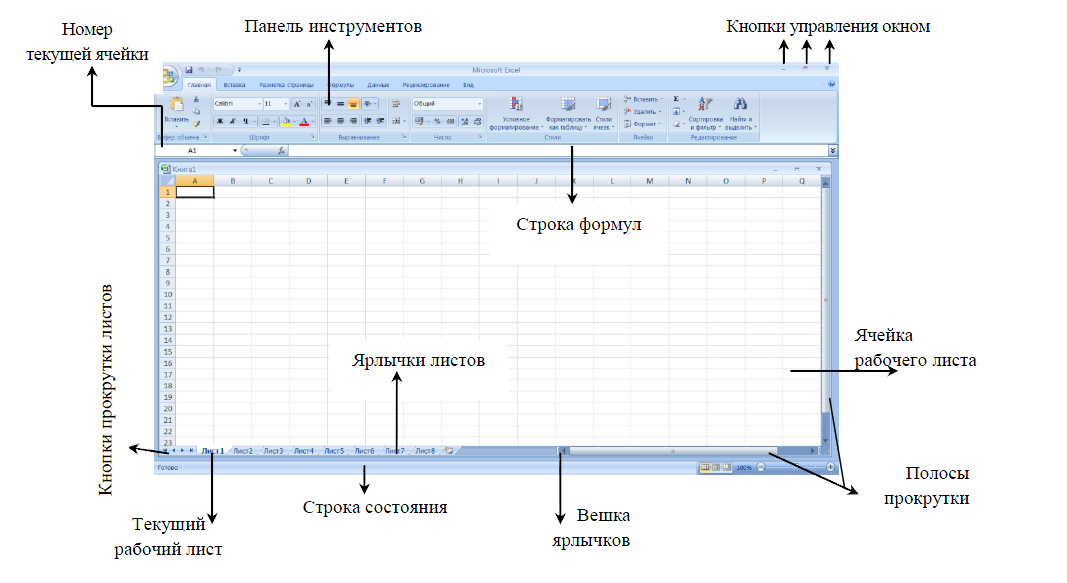Open the Insert Function fx button
The image size is (1067, 583).
point(281,151)
